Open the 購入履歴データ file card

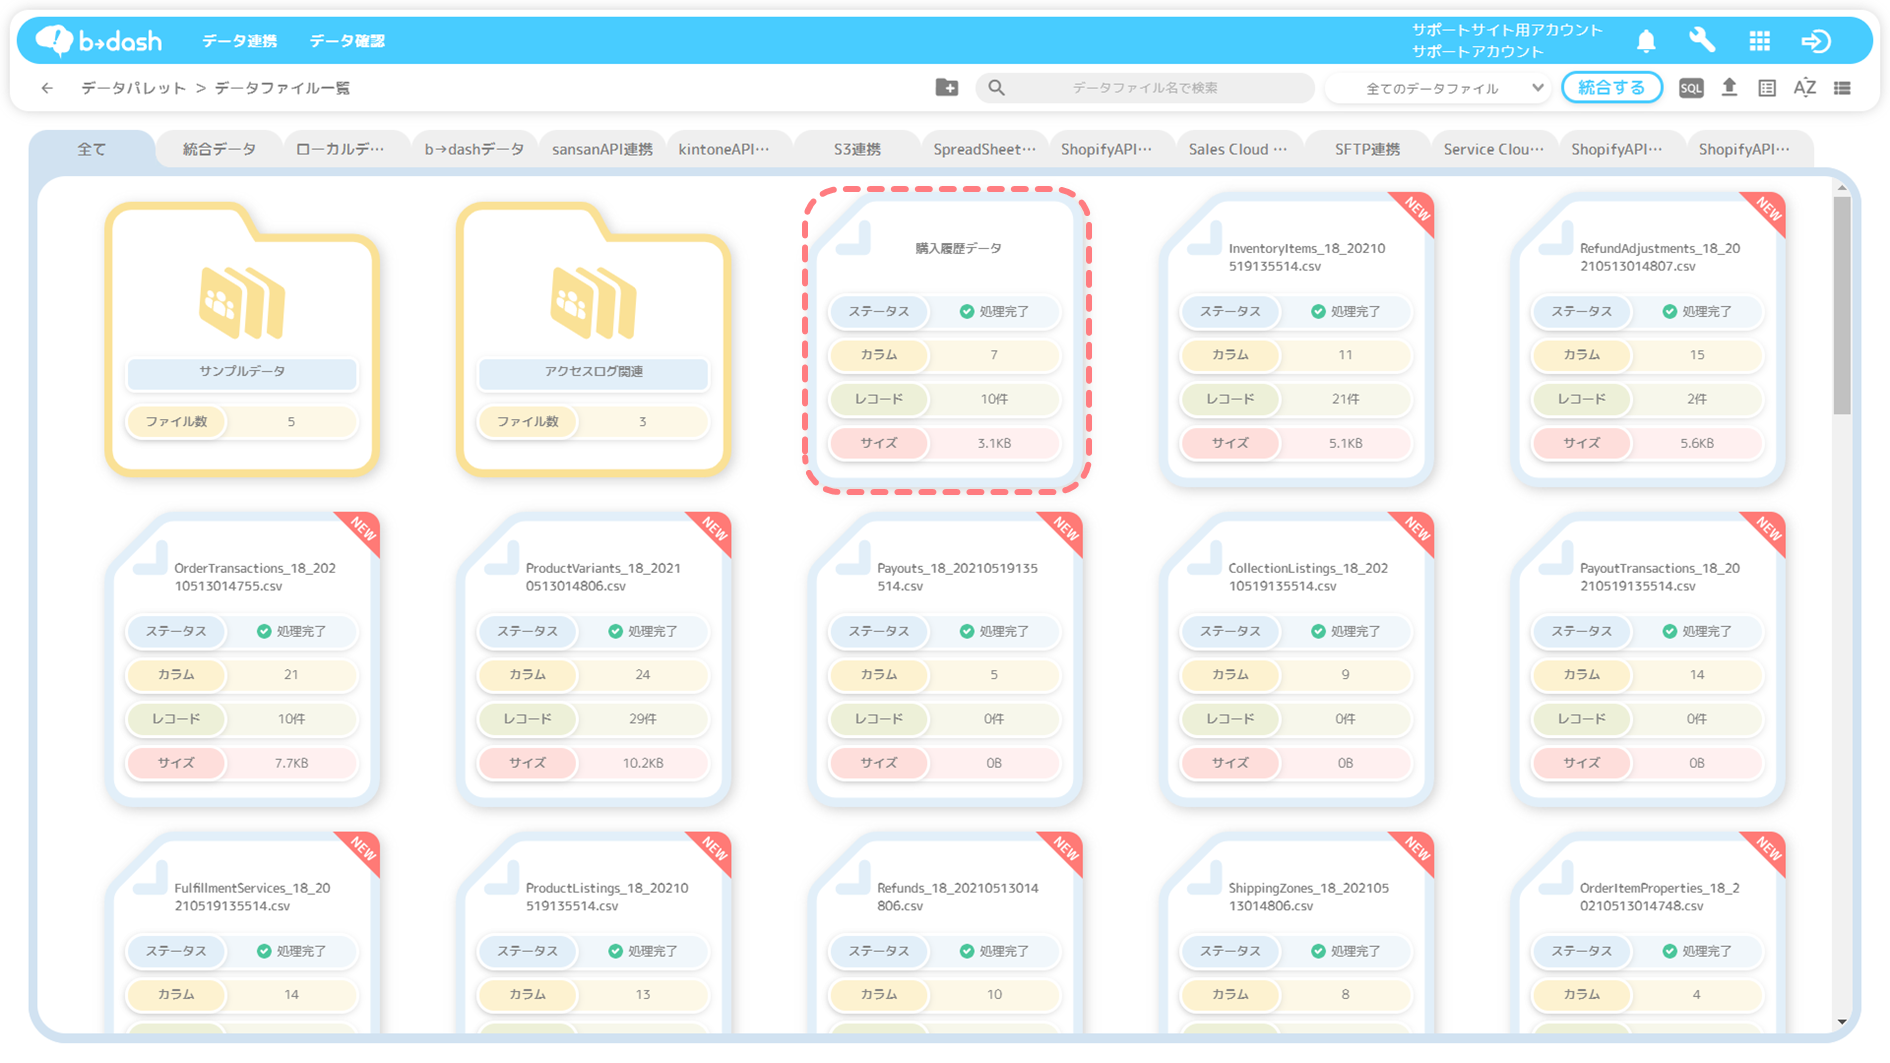coord(946,340)
